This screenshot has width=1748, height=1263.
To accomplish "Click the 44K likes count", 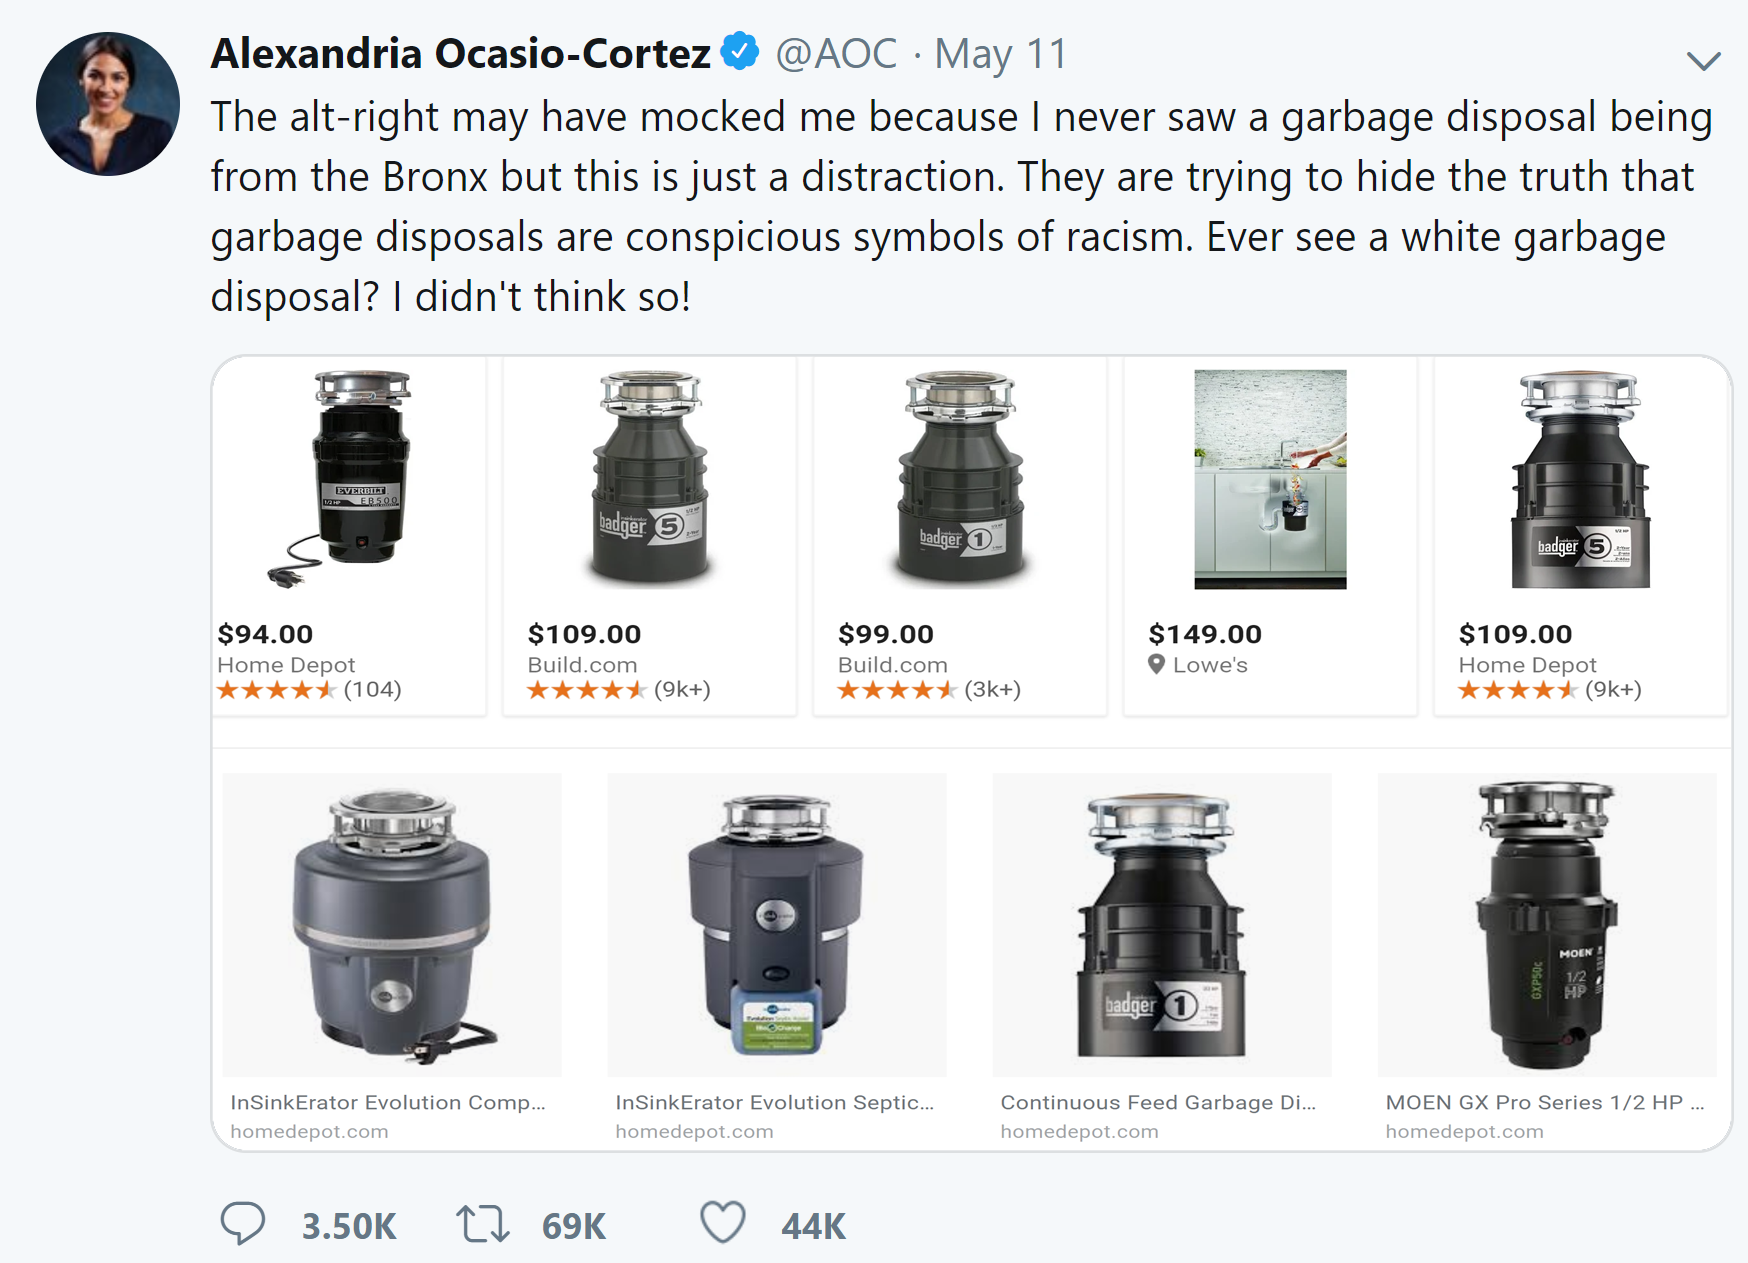I will (x=813, y=1226).
